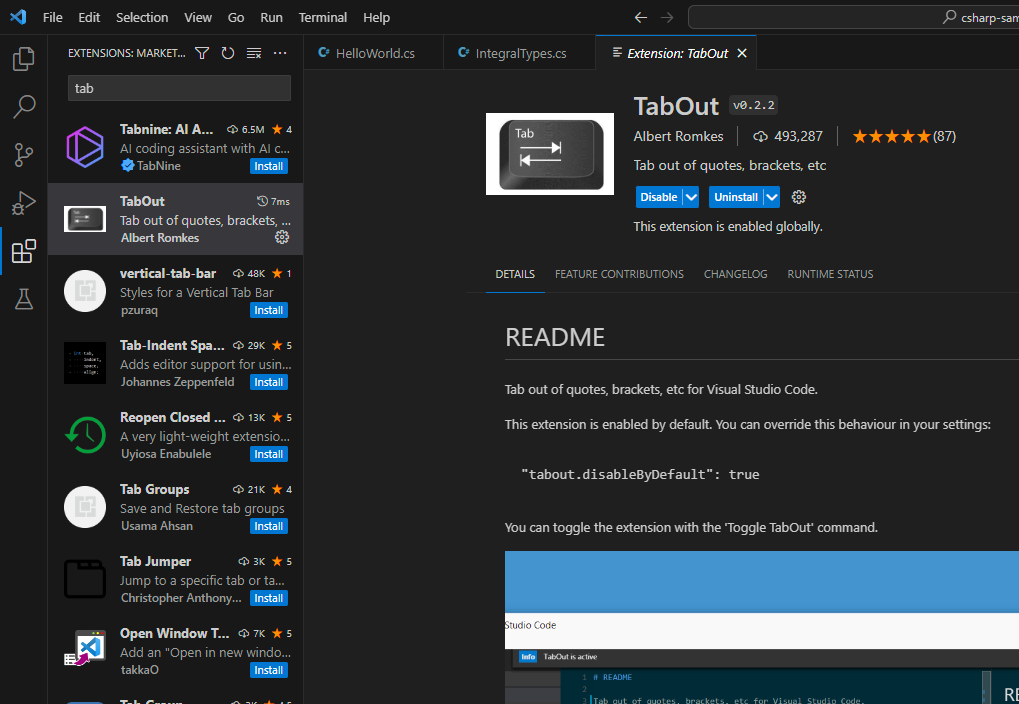Refresh the extensions list
This screenshot has width=1019, height=704.
tap(227, 53)
